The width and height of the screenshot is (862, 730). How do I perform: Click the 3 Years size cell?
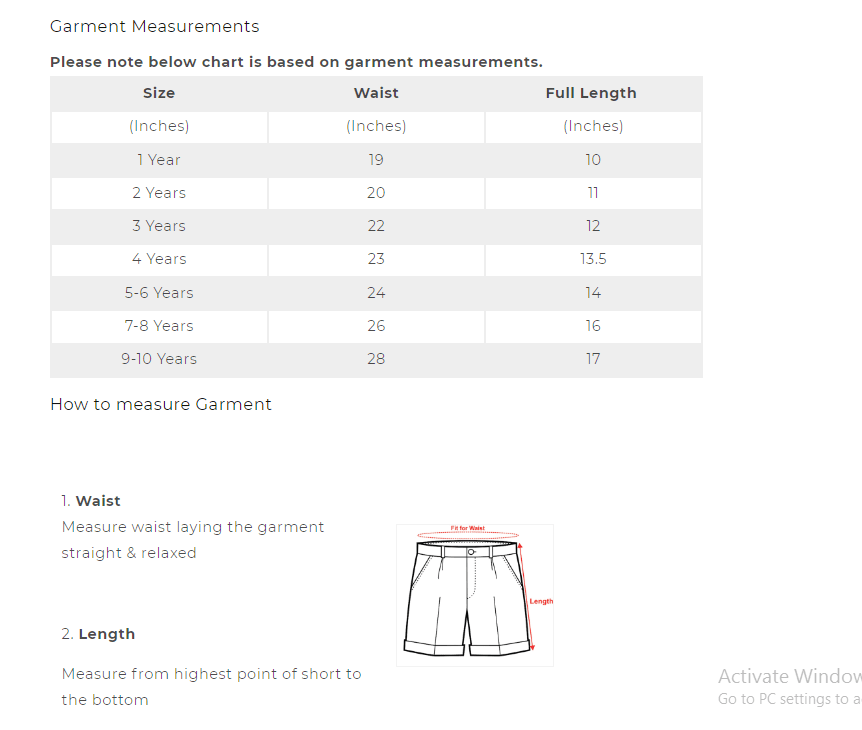click(159, 226)
